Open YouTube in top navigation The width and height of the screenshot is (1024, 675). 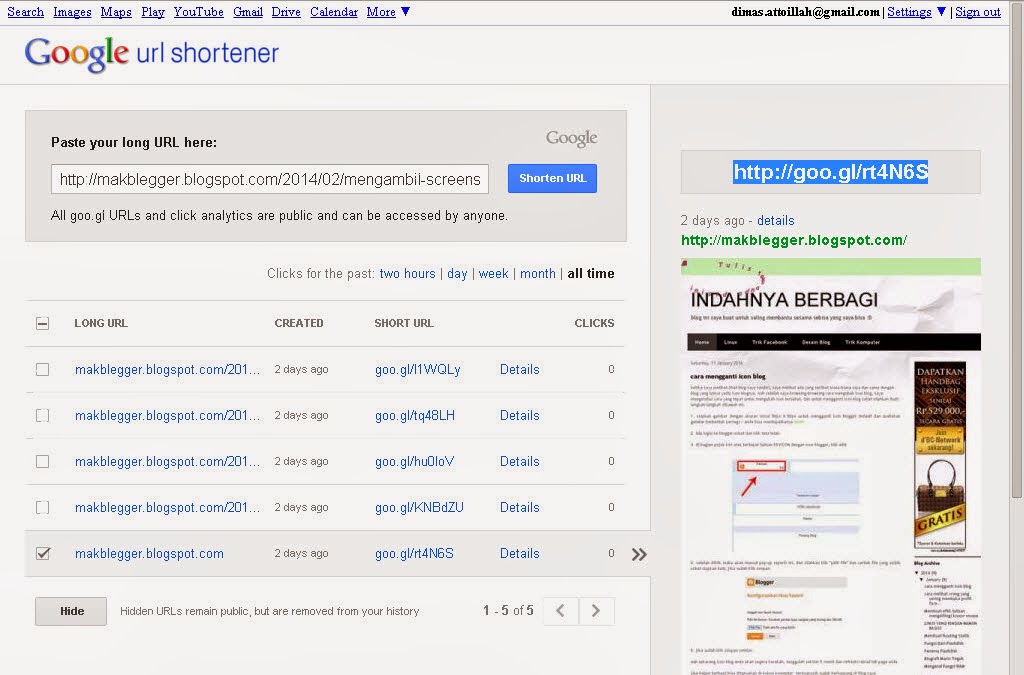click(199, 12)
